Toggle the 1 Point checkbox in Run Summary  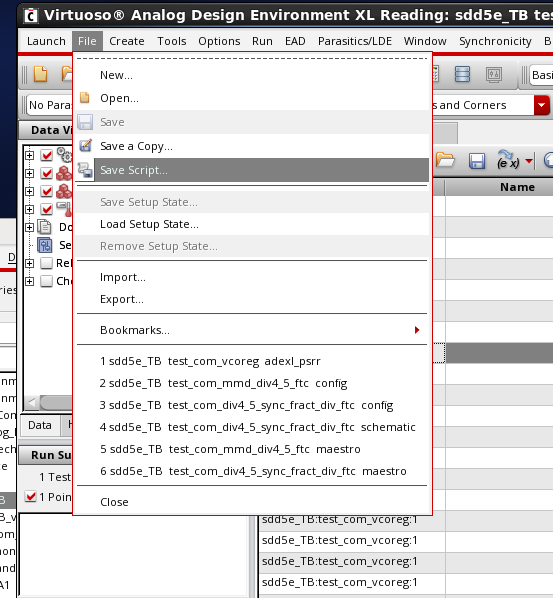pos(31,497)
